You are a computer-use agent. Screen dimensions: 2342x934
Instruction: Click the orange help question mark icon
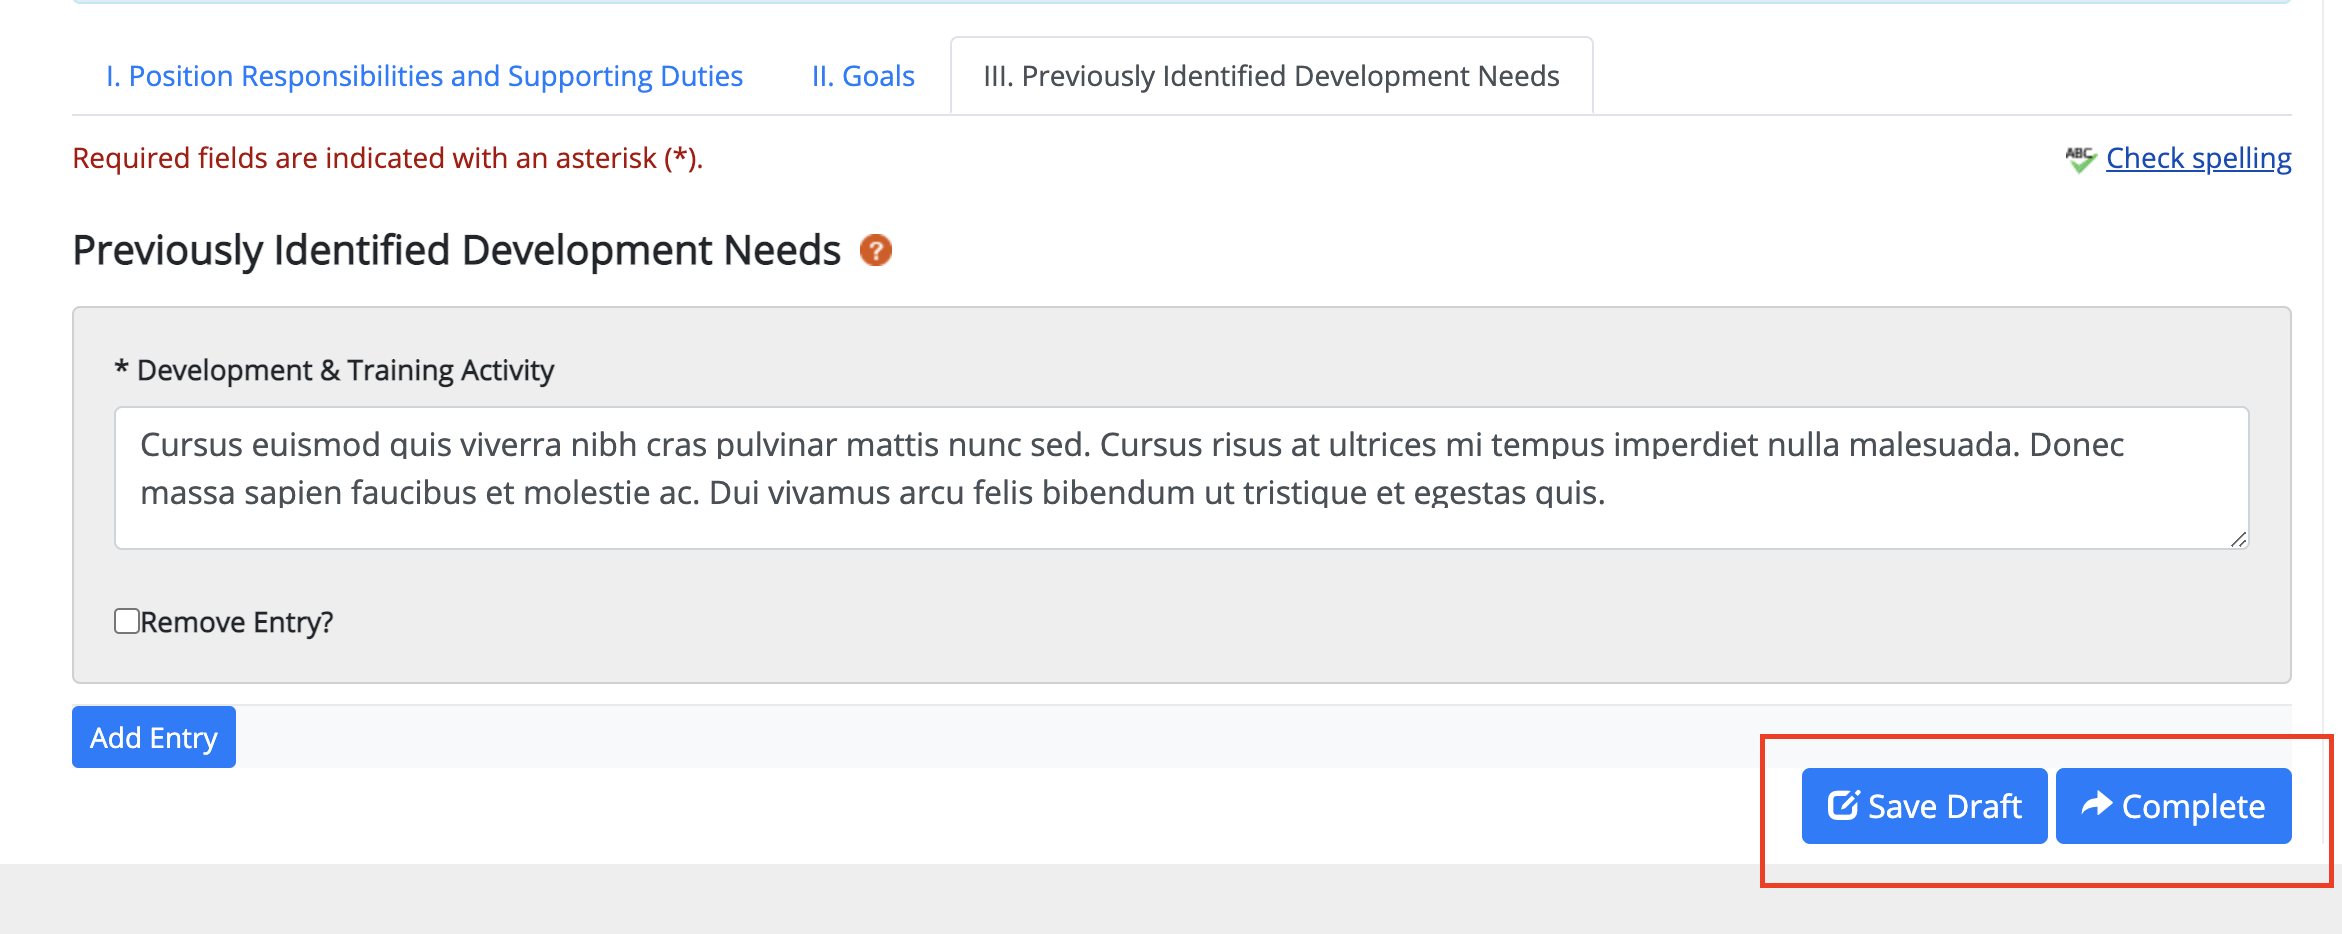(x=875, y=250)
